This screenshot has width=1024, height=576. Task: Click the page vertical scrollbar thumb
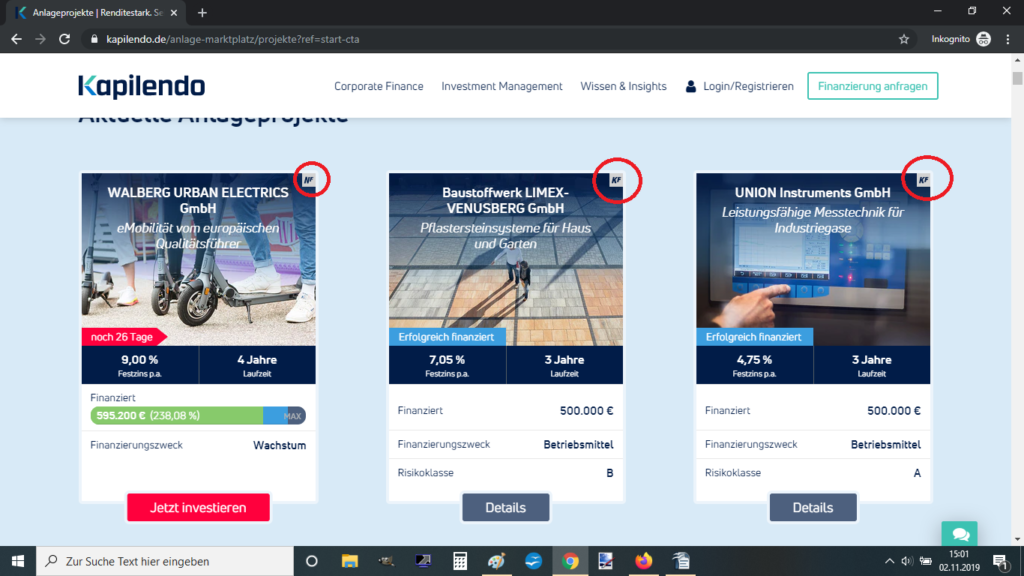1017,78
